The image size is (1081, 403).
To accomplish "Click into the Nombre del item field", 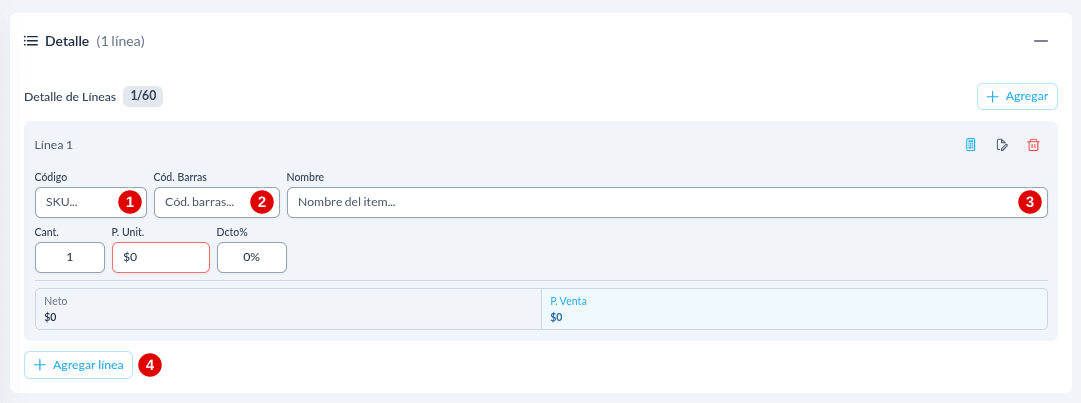I will [x=667, y=203].
